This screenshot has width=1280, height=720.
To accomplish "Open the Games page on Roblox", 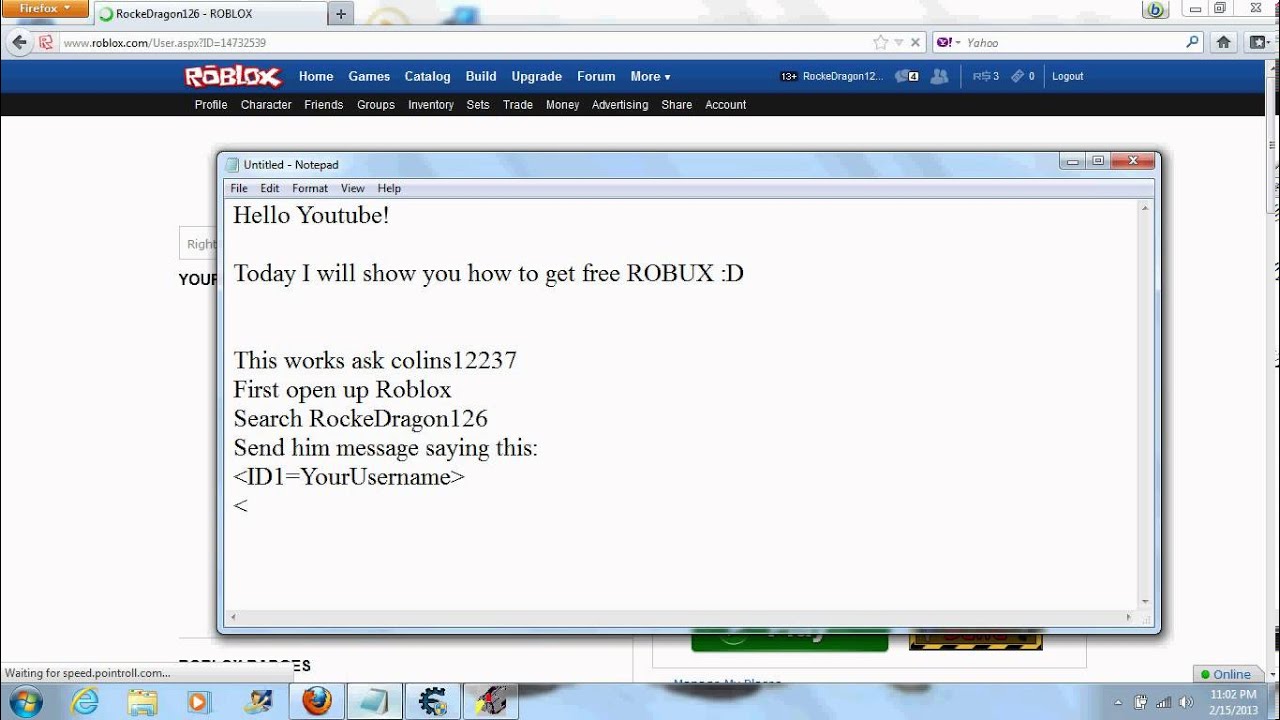I will tap(369, 77).
